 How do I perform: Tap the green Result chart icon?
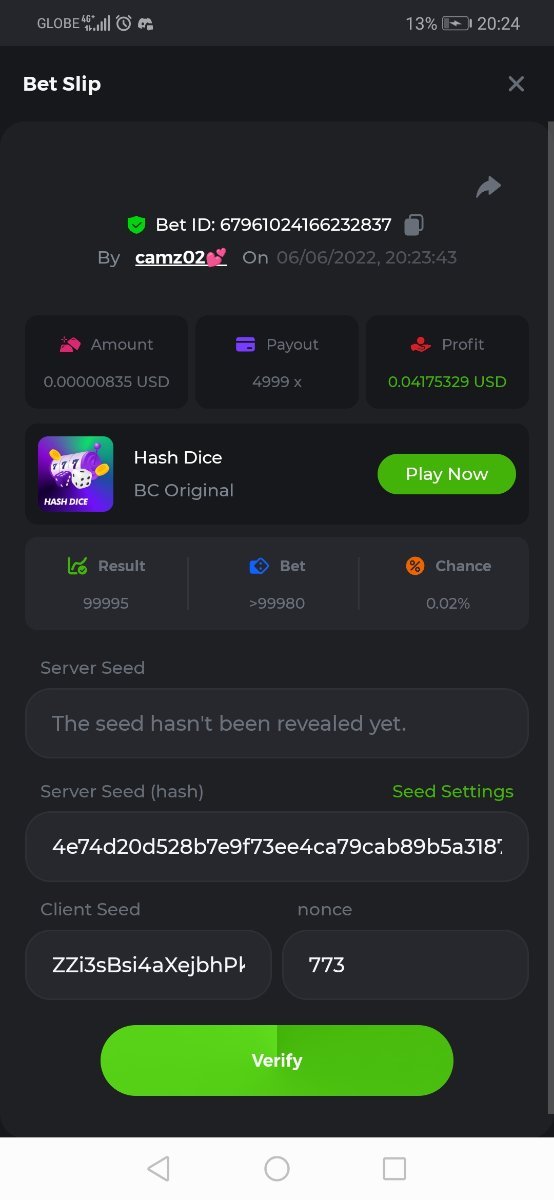(77, 566)
